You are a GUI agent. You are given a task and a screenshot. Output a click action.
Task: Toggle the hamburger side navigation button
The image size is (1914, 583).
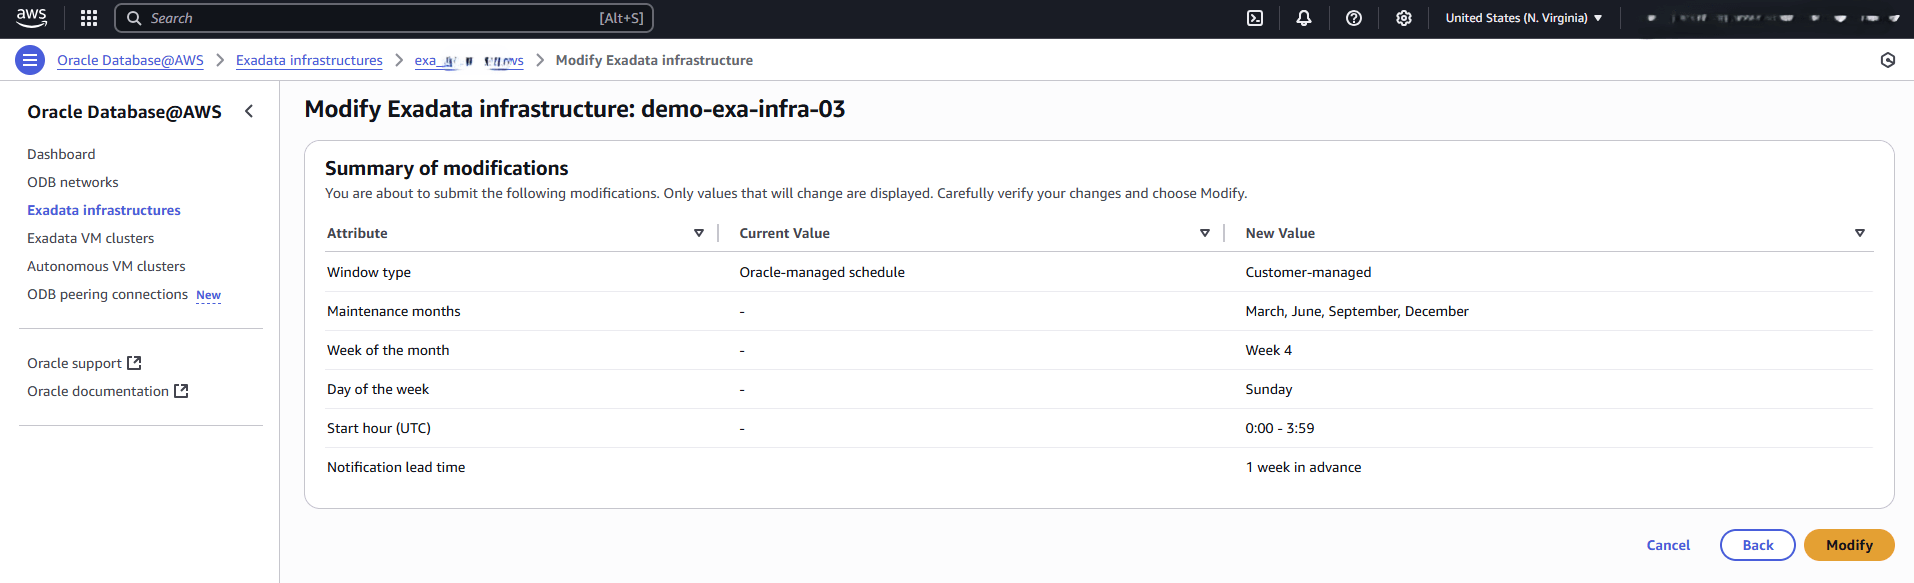30,60
